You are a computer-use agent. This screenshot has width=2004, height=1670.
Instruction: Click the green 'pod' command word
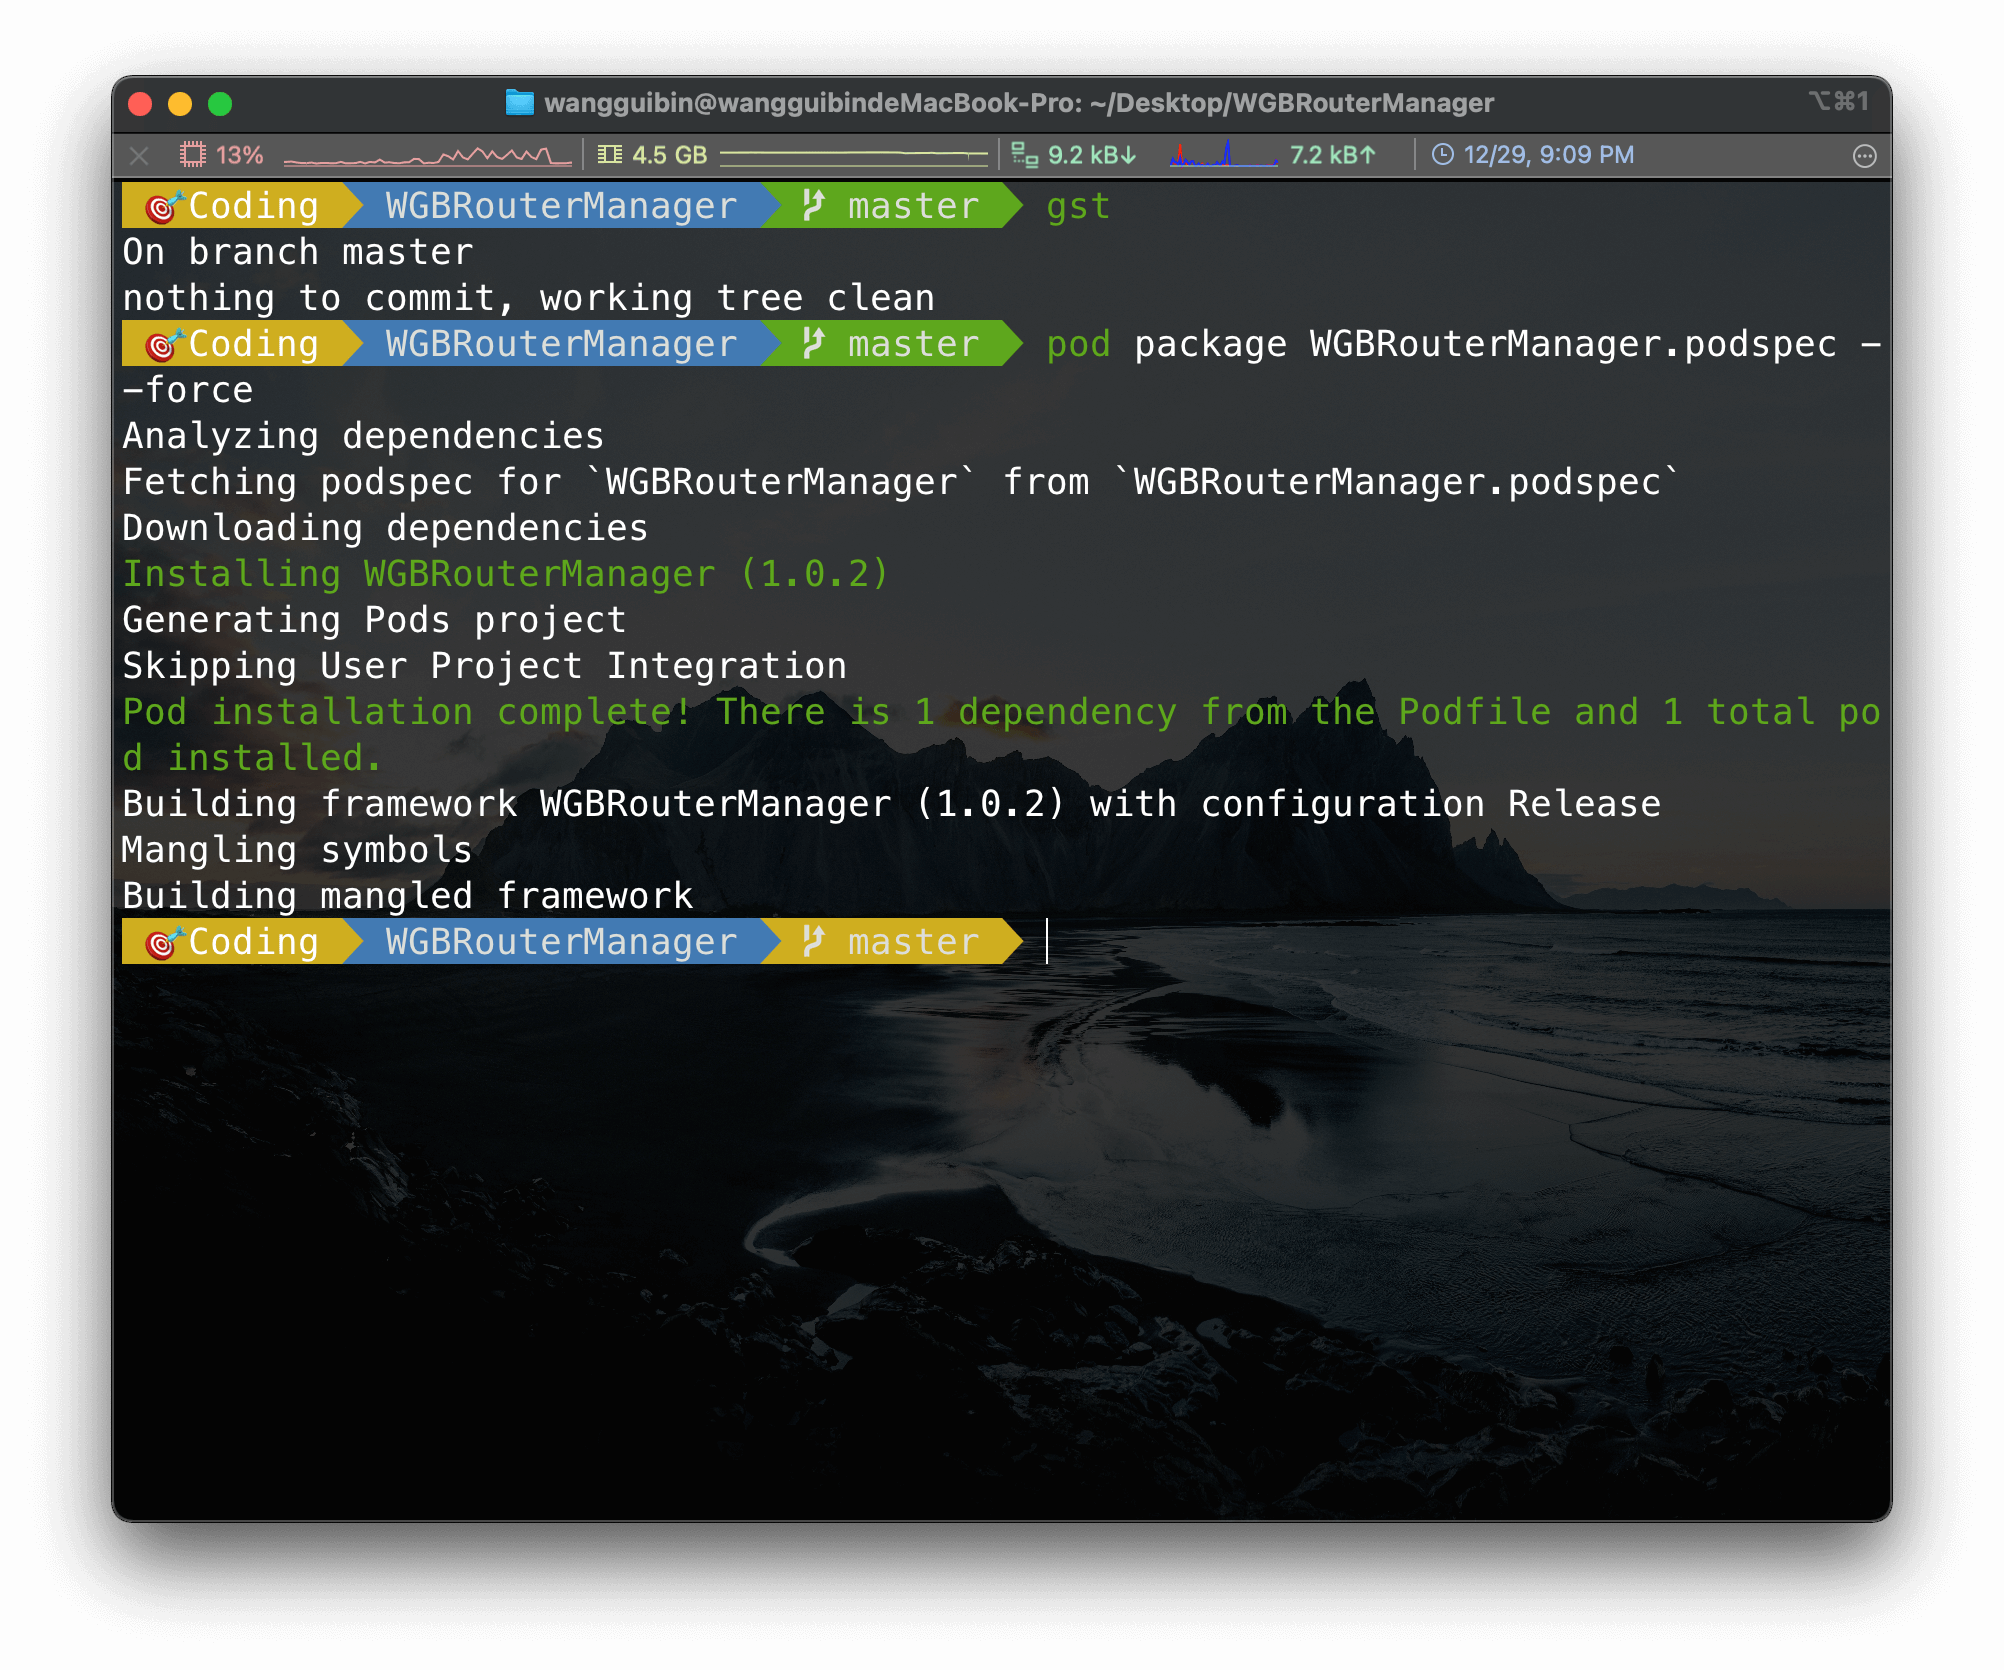click(x=1078, y=344)
